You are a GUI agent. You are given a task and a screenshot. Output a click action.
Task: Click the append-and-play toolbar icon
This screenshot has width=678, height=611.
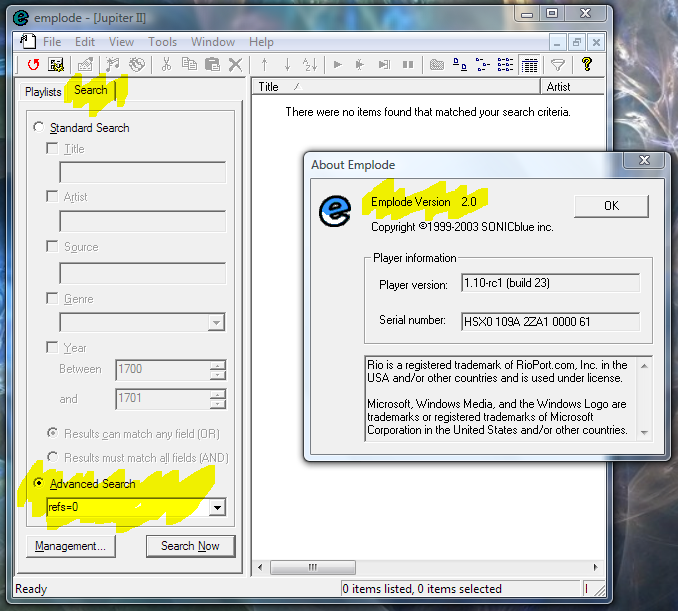pyautogui.click(x=360, y=65)
